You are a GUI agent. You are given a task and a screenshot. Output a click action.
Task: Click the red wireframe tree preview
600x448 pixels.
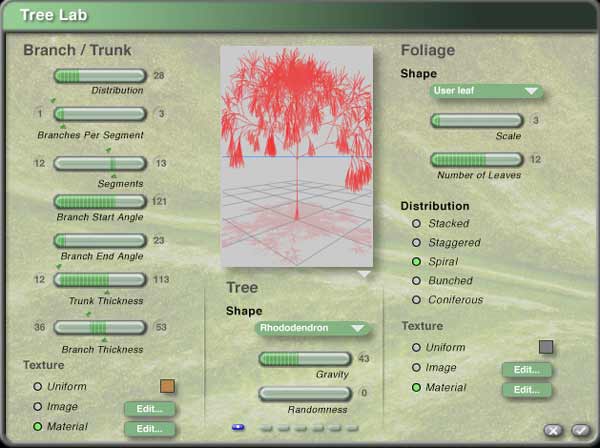[x=297, y=156]
